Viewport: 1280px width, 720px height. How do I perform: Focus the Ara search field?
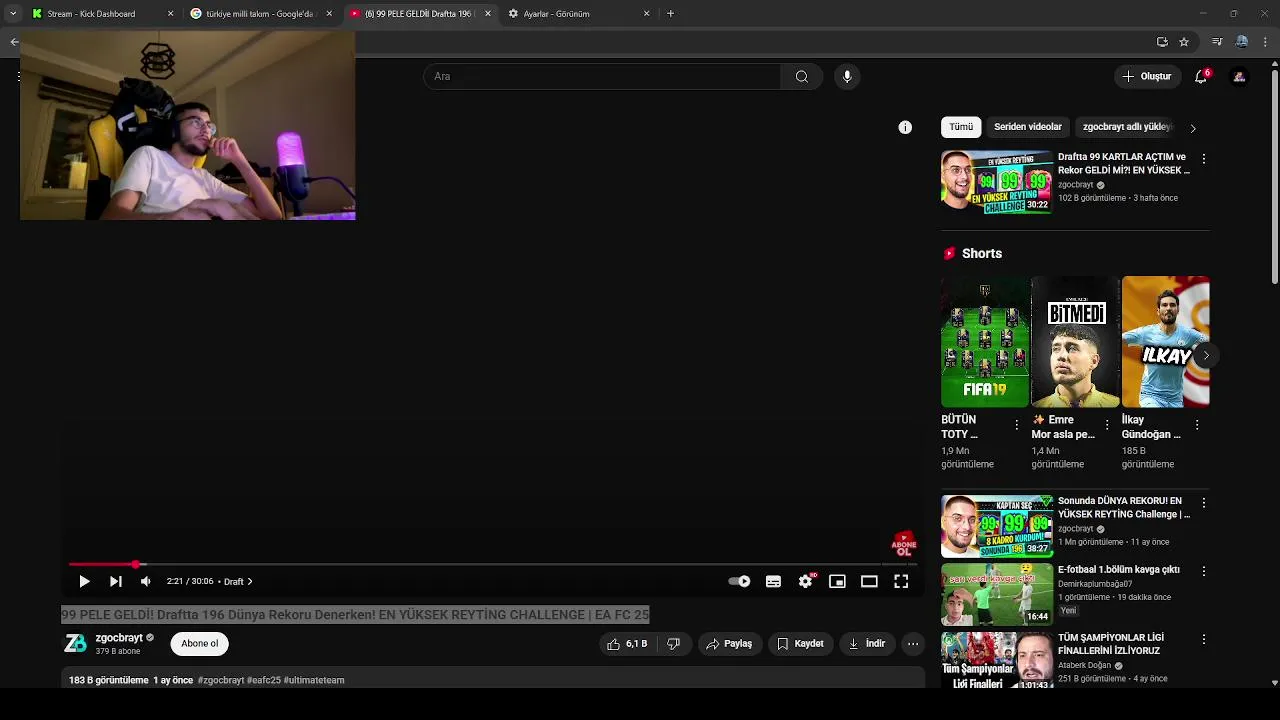[x=602, y=76]
